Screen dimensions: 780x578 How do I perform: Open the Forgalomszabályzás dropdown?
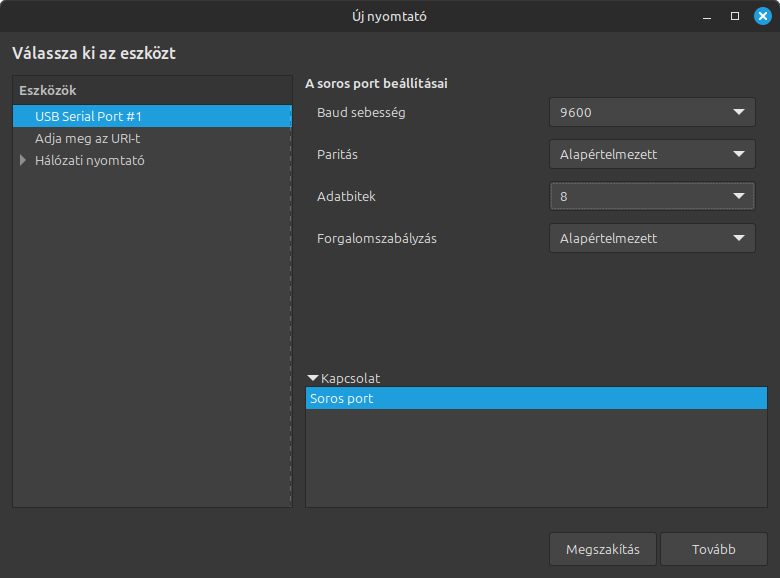(x=652, y=238)
